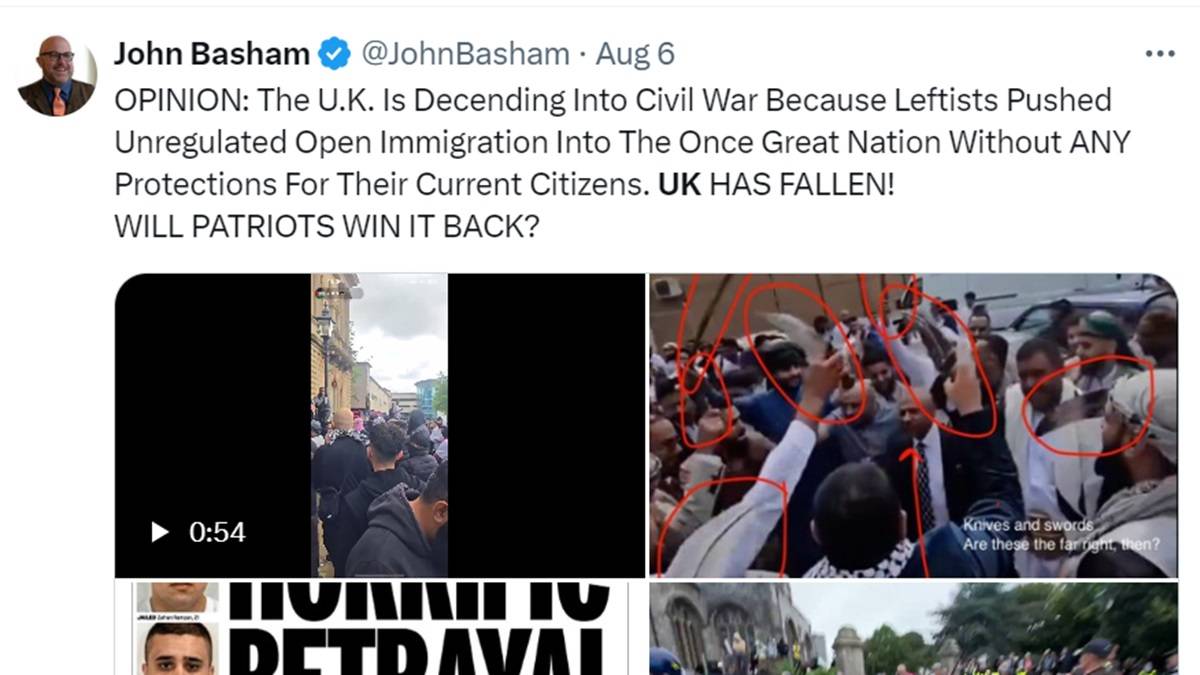Click the 'Knives and swords' caption text
This screenshot has height=675, width=1200.
pos(1030,525)
